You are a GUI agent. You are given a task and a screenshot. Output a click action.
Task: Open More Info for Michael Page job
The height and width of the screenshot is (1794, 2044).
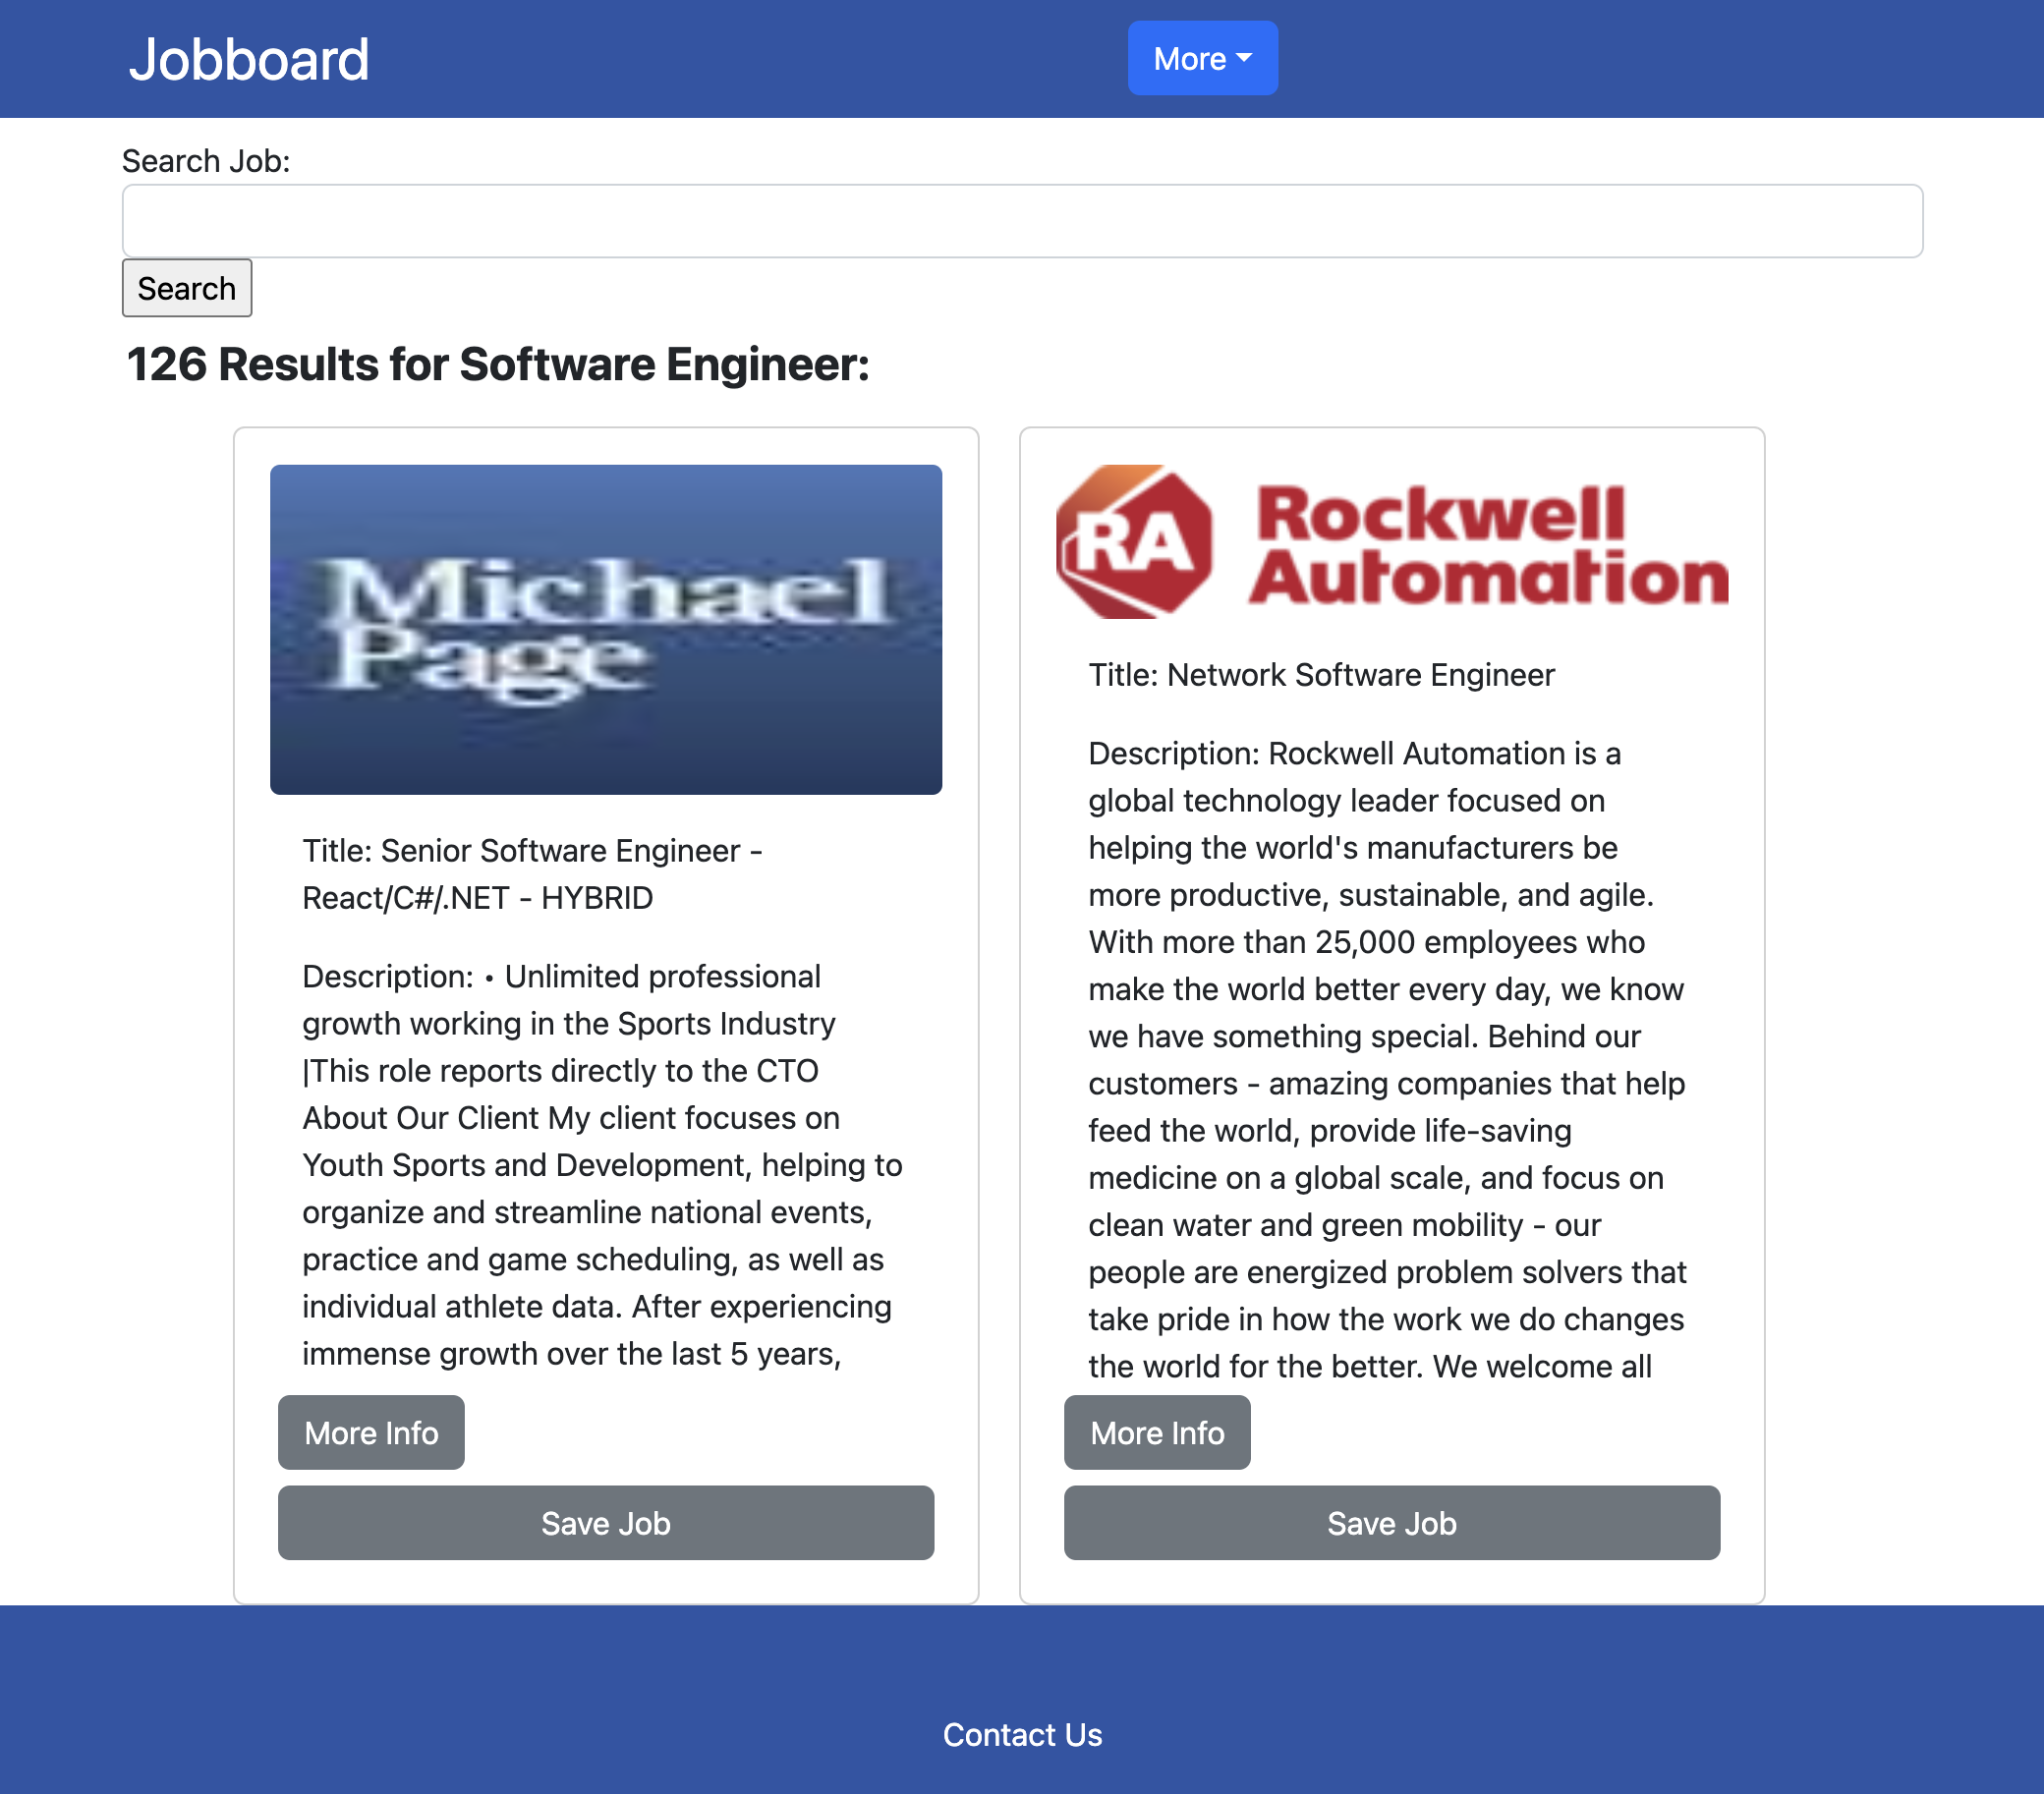point(371,1432)
